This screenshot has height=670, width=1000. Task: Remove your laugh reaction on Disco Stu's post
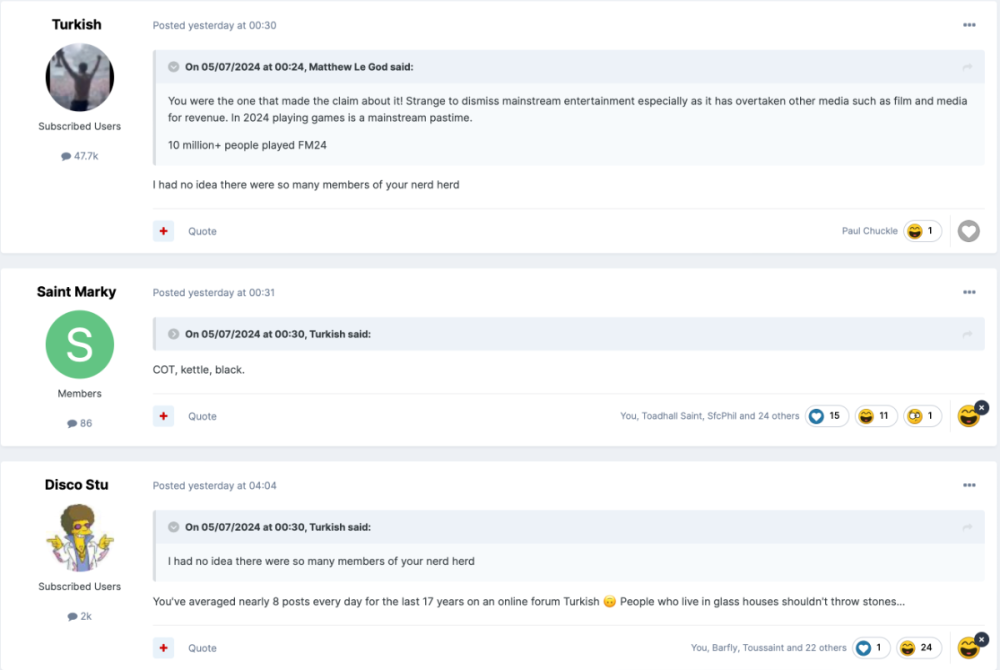point(981,639)
